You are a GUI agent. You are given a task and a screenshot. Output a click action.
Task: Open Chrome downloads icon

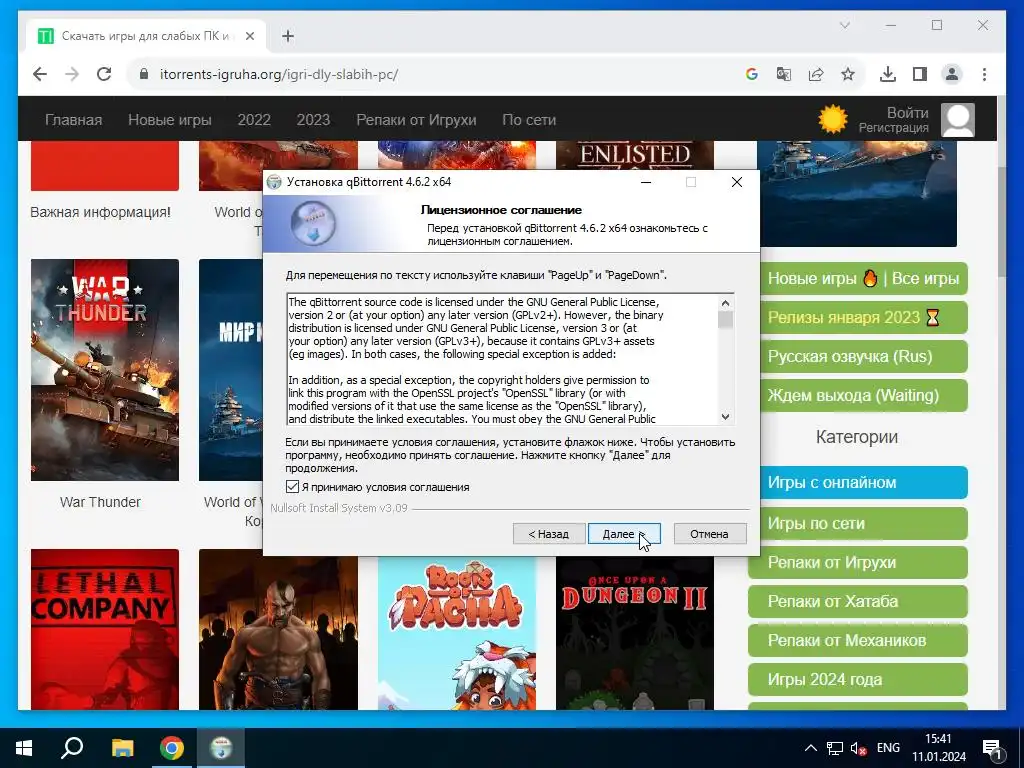pyautogui.click(x=888, y=74)
